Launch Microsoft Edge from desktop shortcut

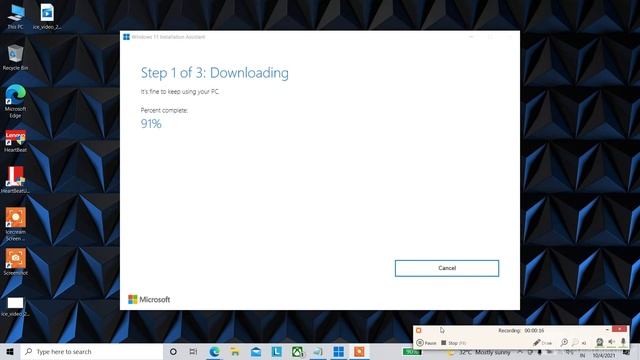[16, 101]
